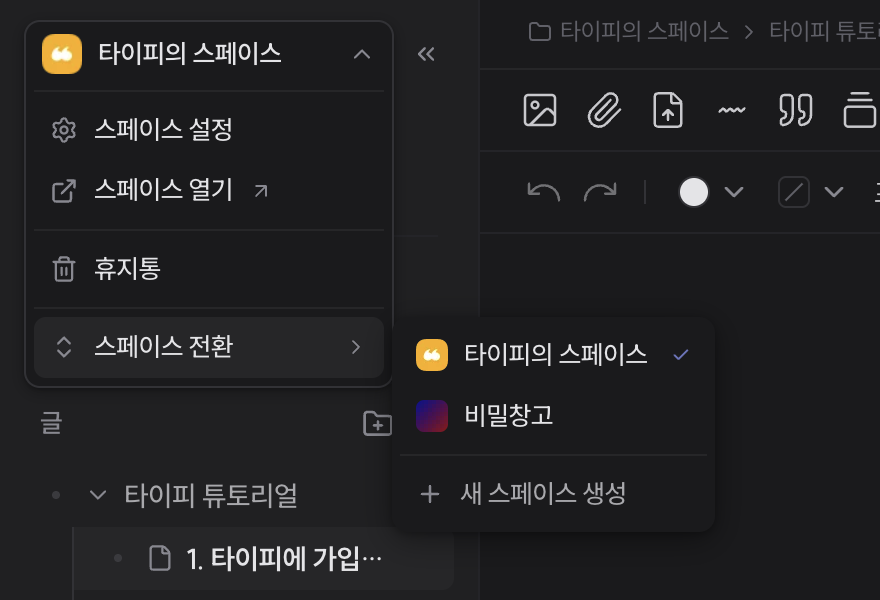Attach a file with paperclip icon

coord(604,110)
